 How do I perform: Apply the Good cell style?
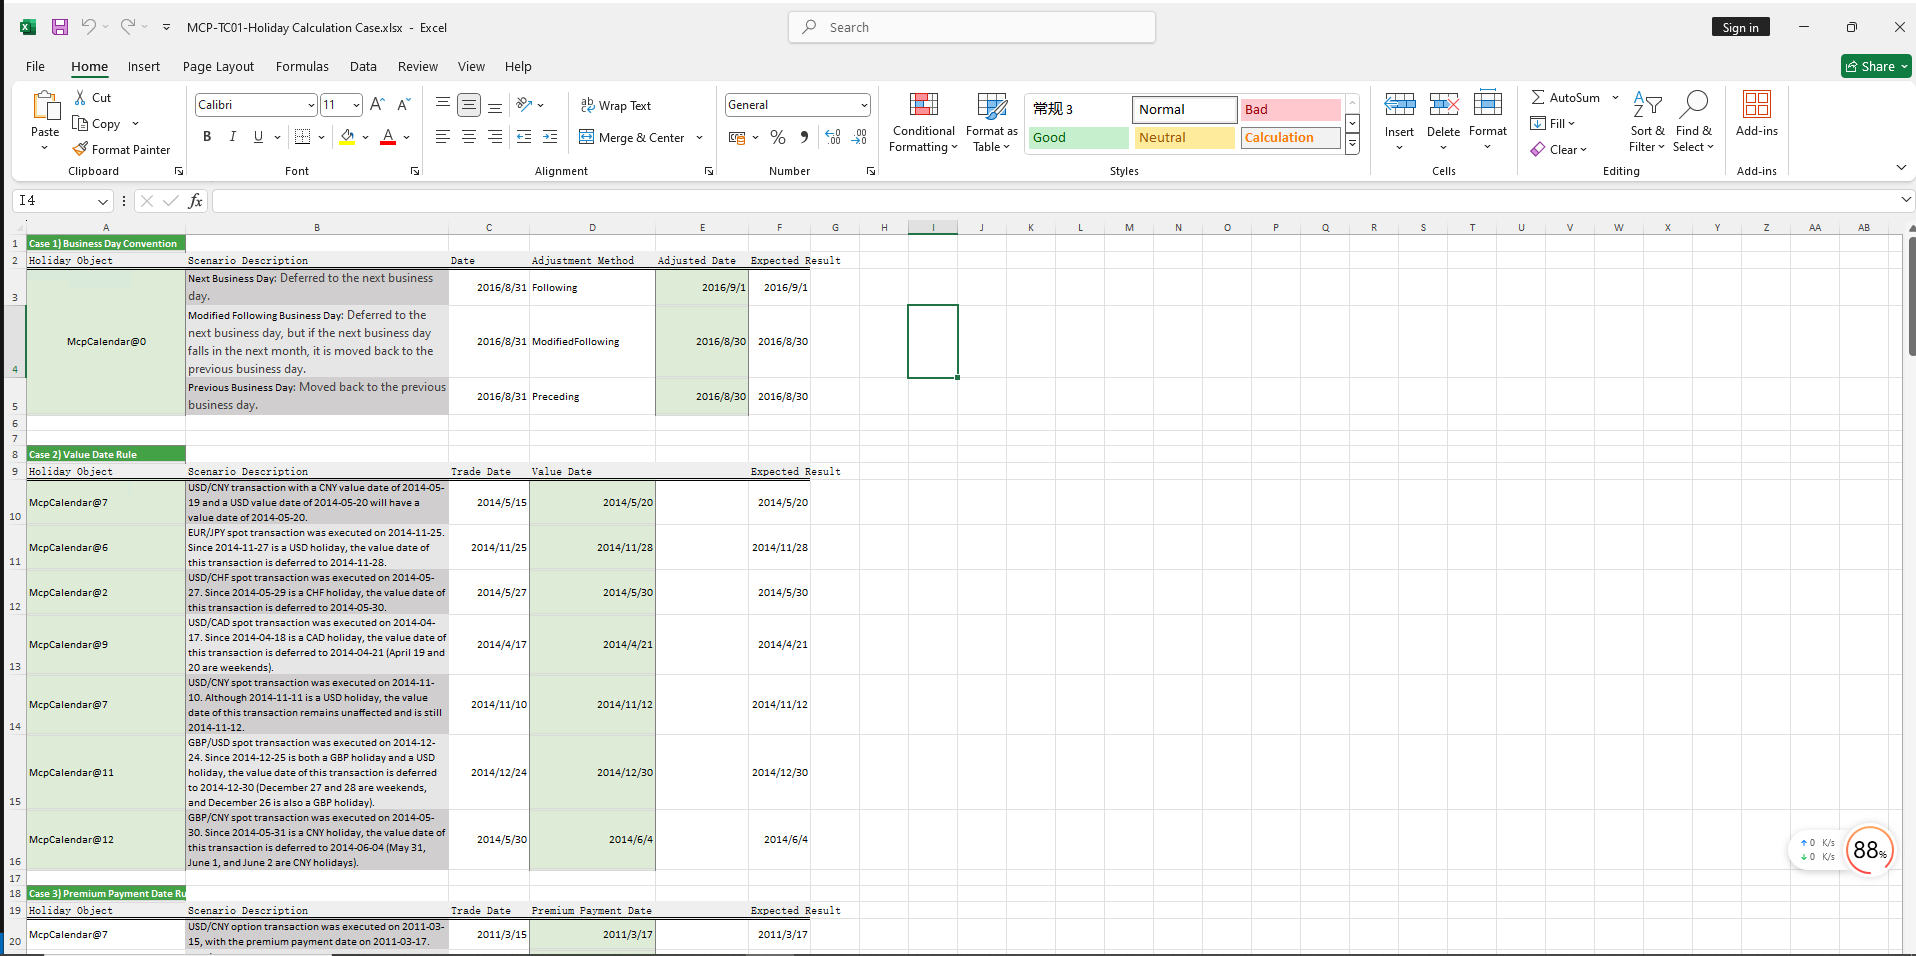point(1079,137)
